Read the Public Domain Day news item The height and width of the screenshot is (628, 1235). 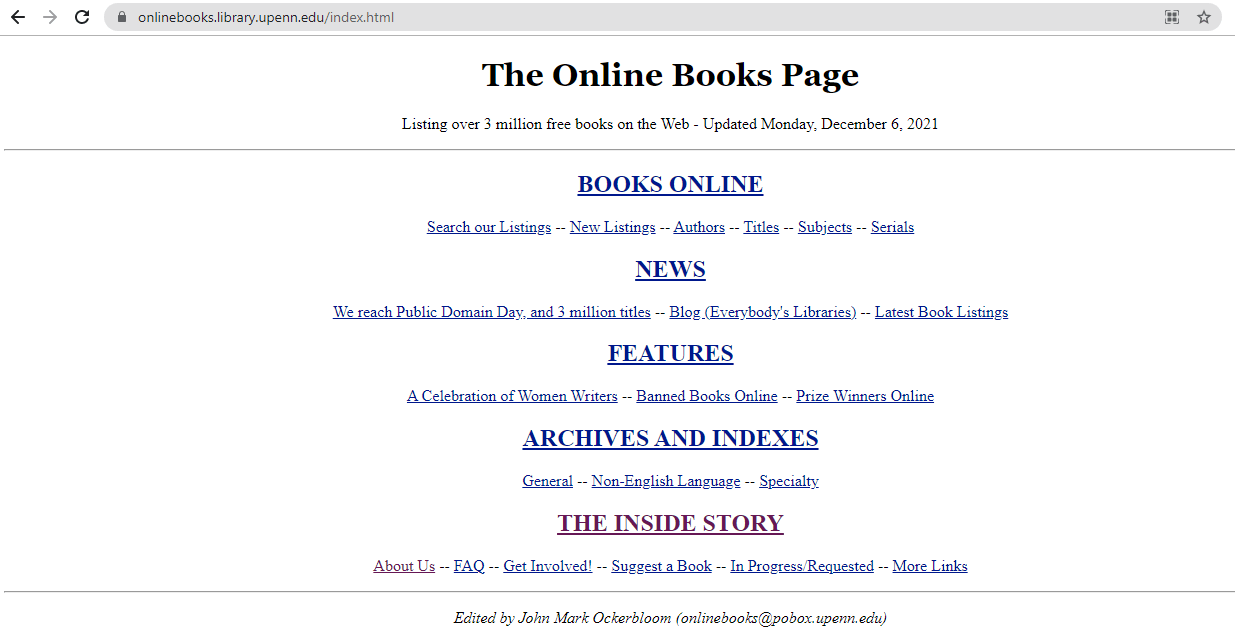pyautogui.click(x=492, y=312)
